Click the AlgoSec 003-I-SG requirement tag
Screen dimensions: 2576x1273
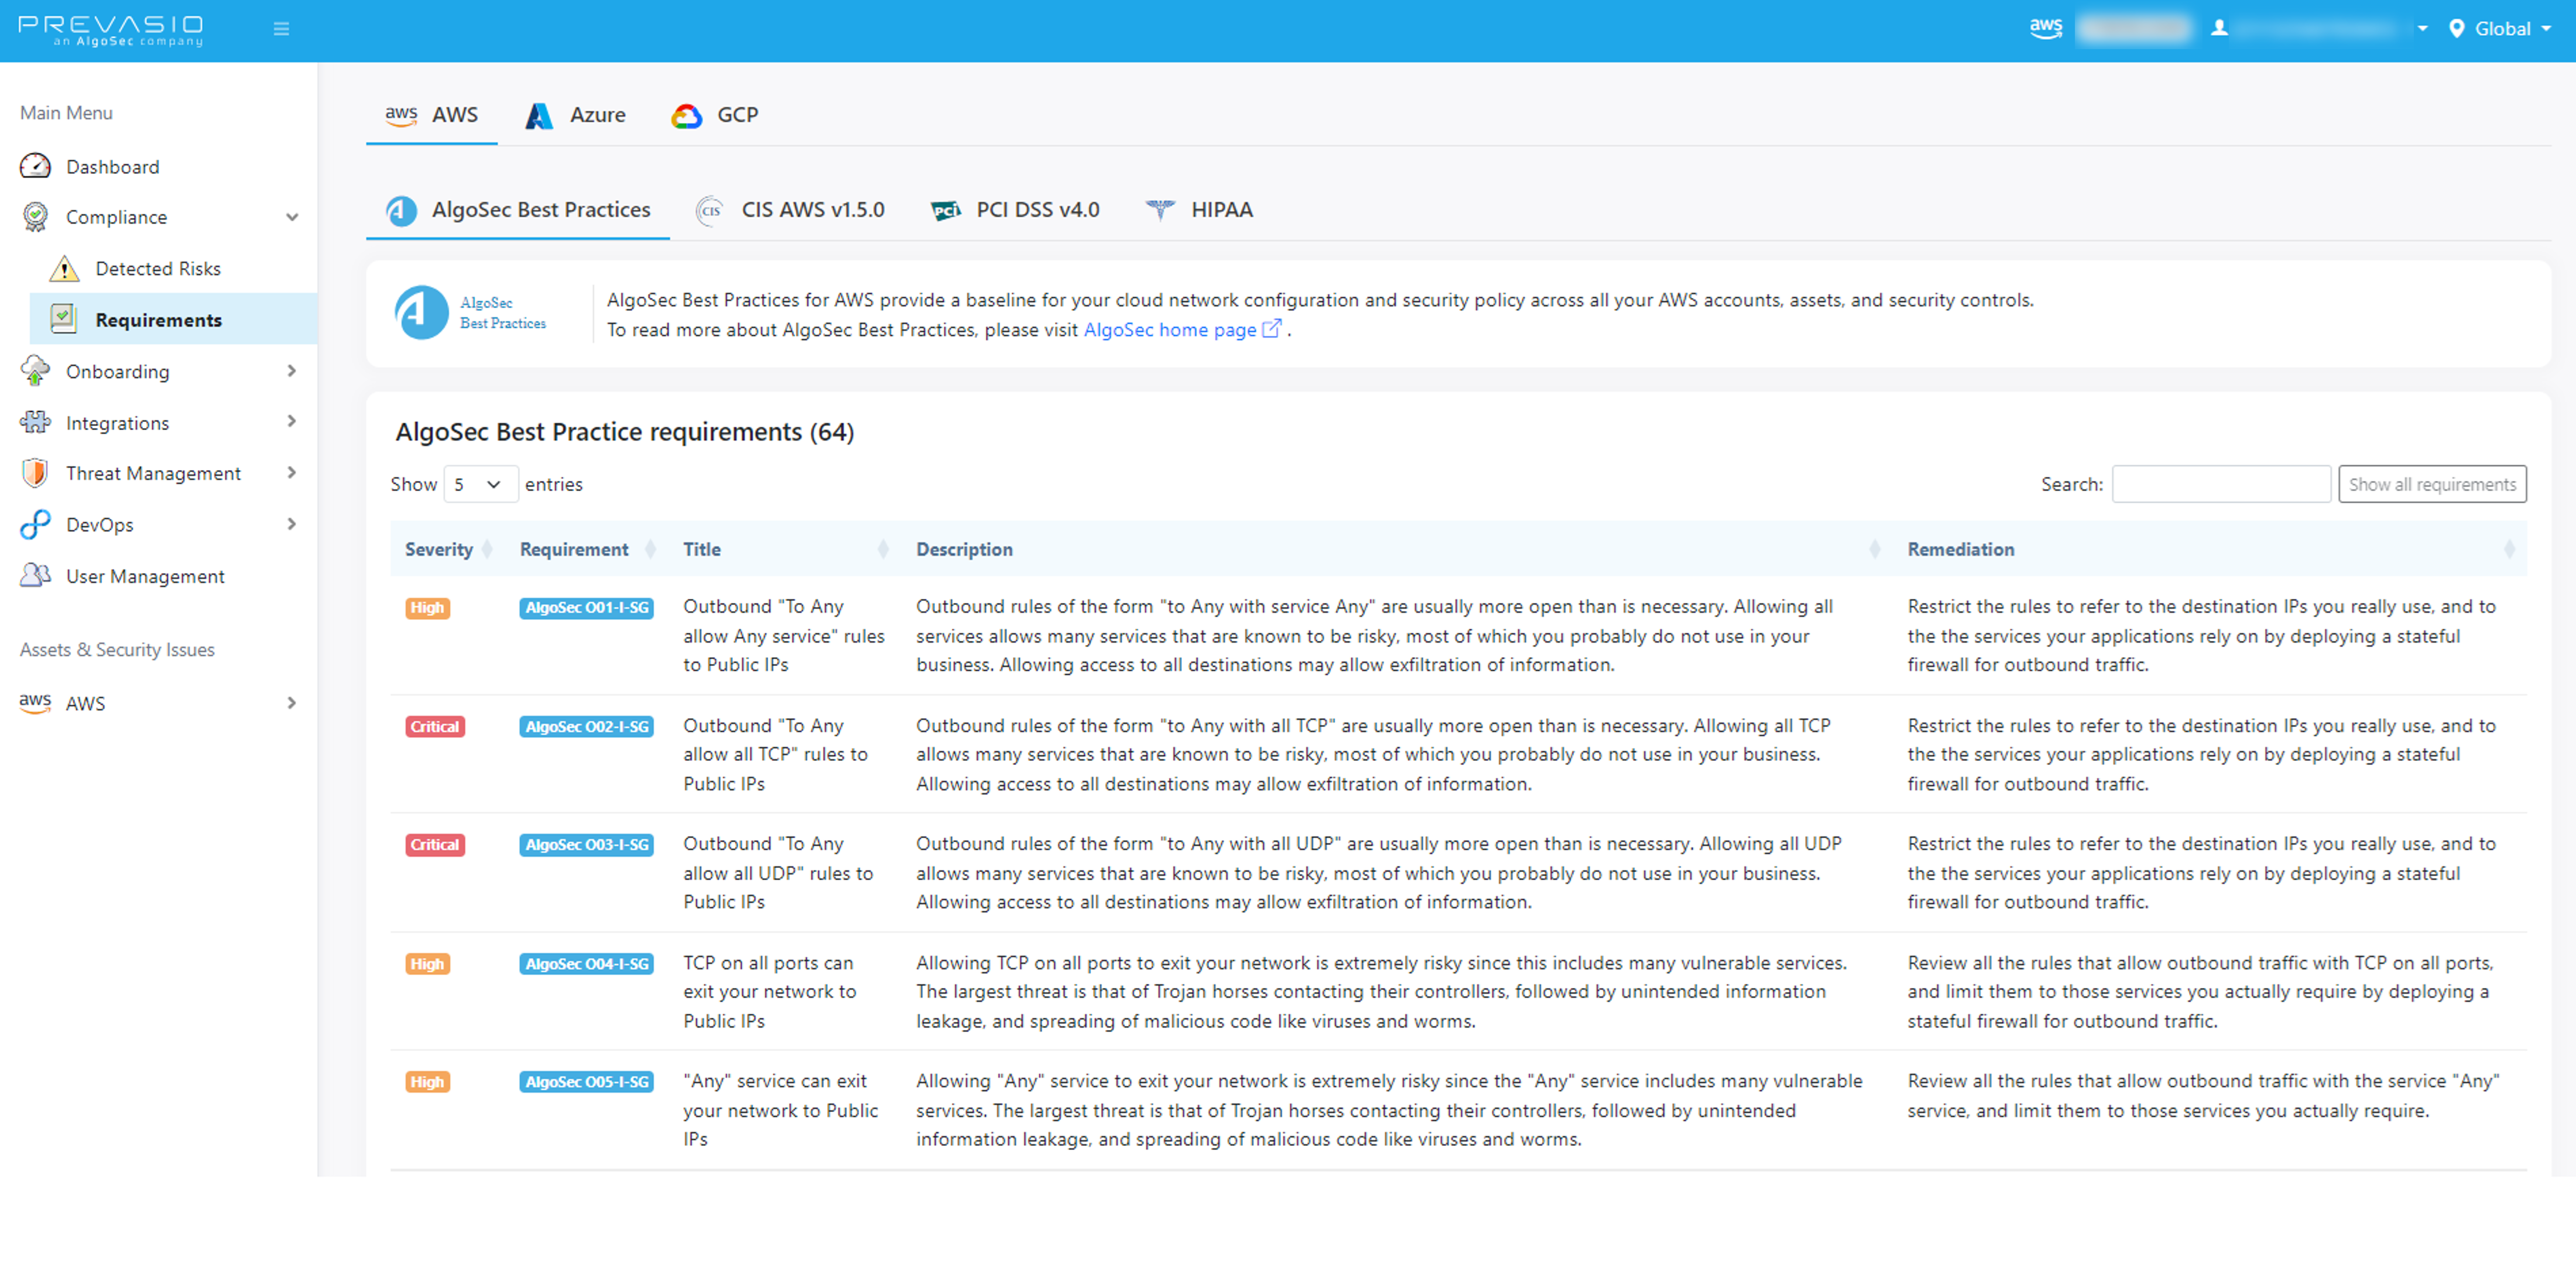(x=586, y=844)
